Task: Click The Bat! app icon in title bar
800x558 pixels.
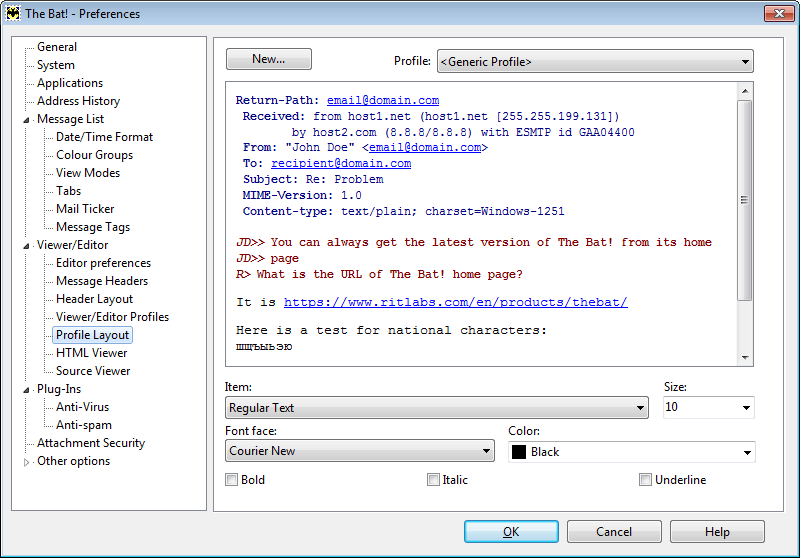Action: (13, 13)
